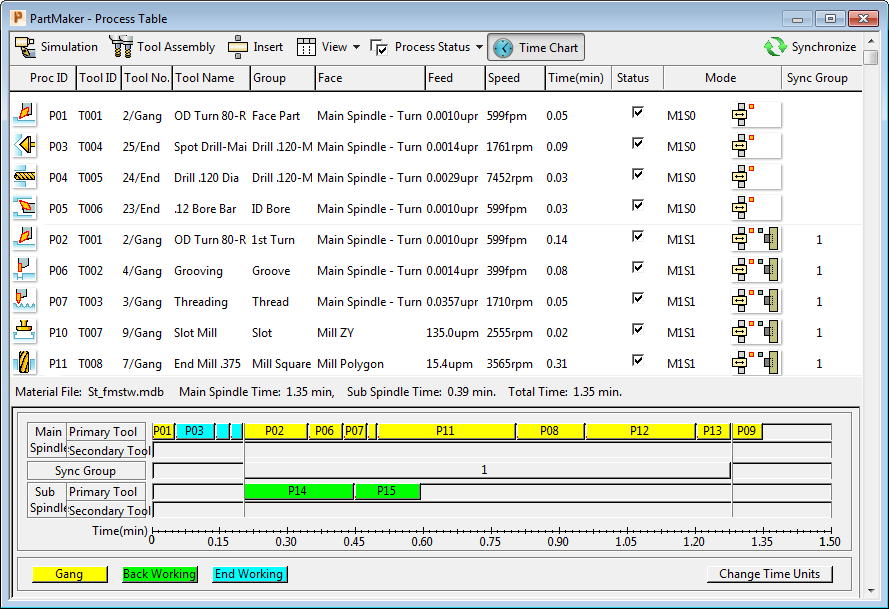This screenshot has width=889, height=609.
Task: Click the Change Time Units button
Action: point(769,574)
